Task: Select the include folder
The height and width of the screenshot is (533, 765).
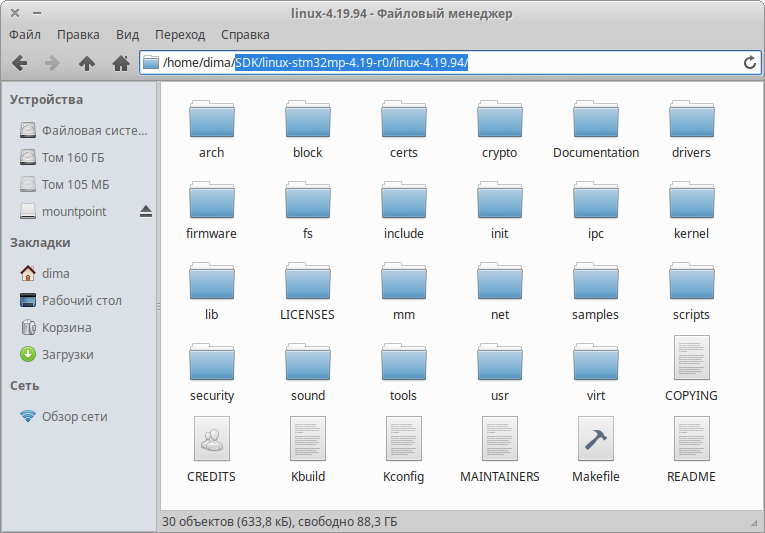Action: (403, 211)
